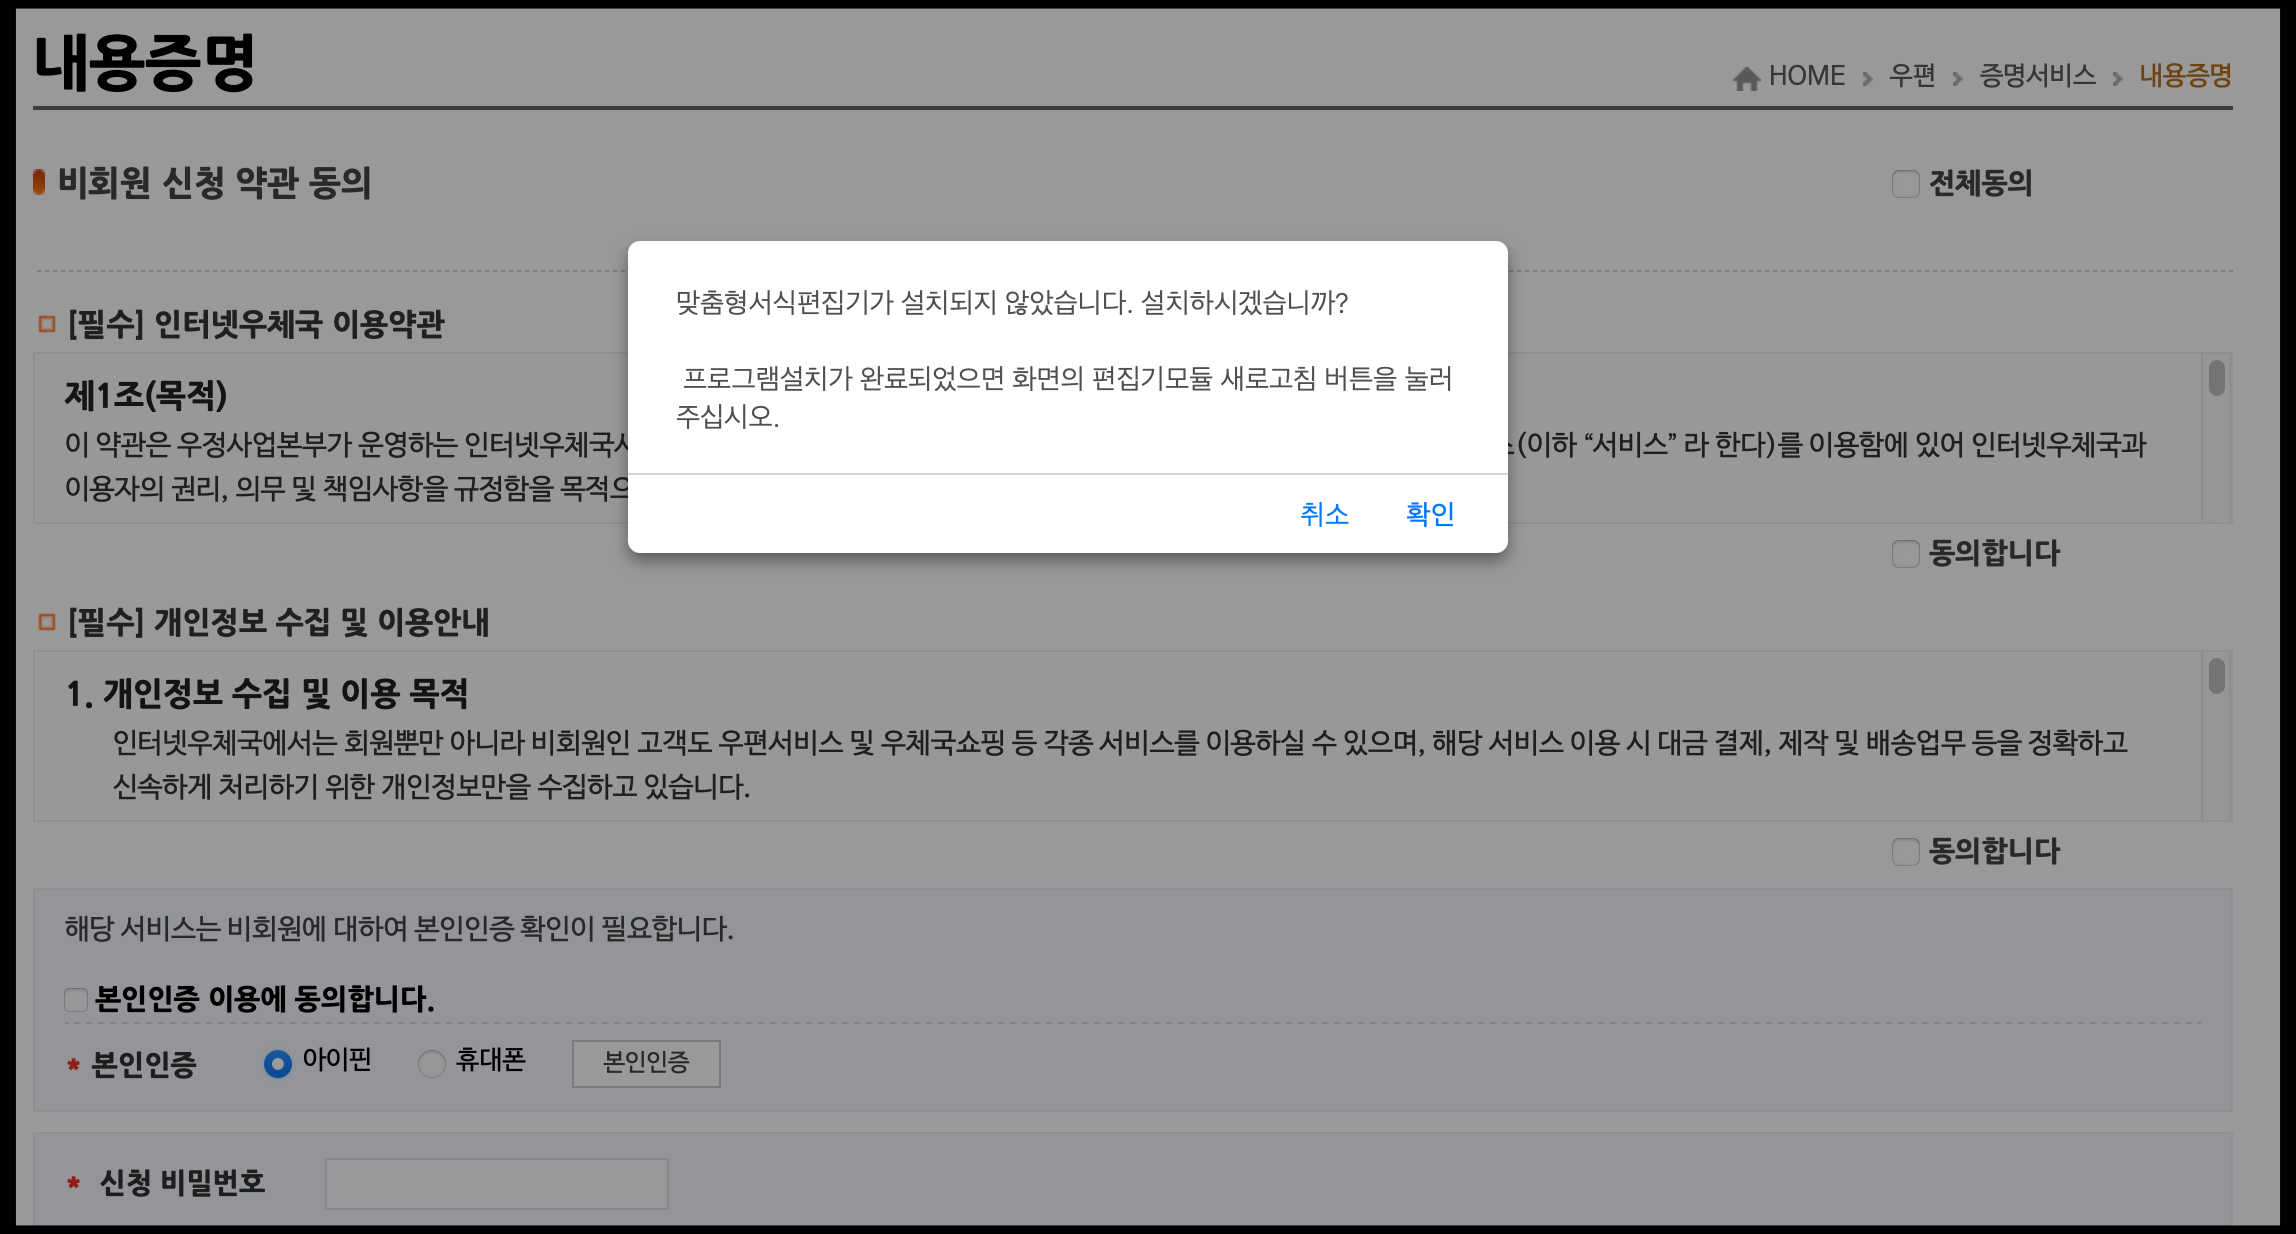Image resolution: width=2296 pixels, height=1234 pixels.
Task: Select the 아이핀 radio option
Action: click(x=277, y=1063)
